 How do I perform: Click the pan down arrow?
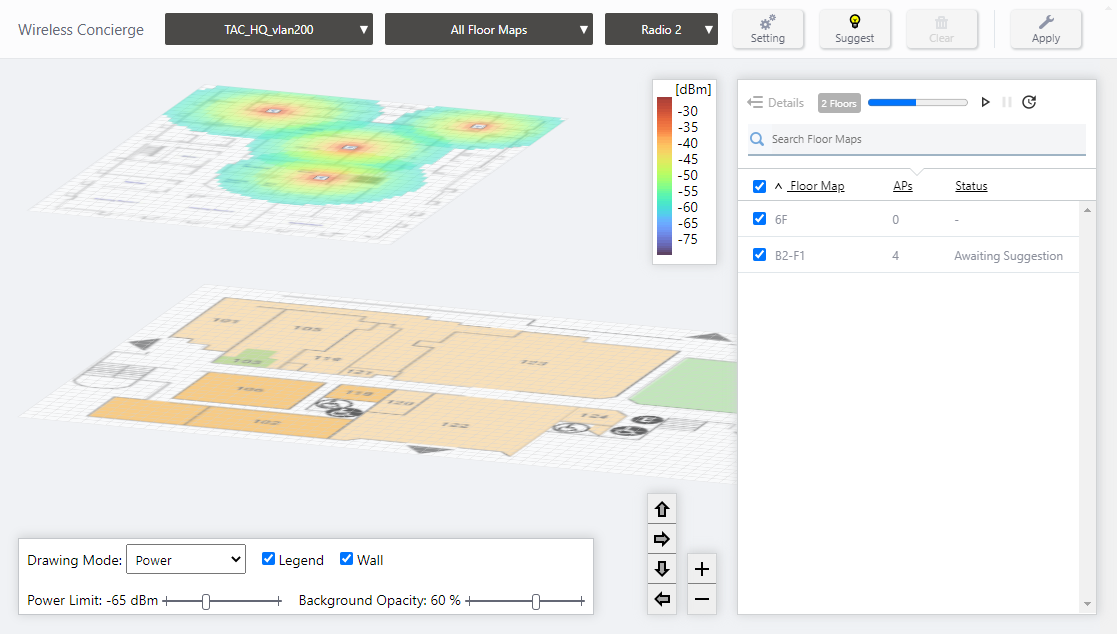tap(662, 569)
